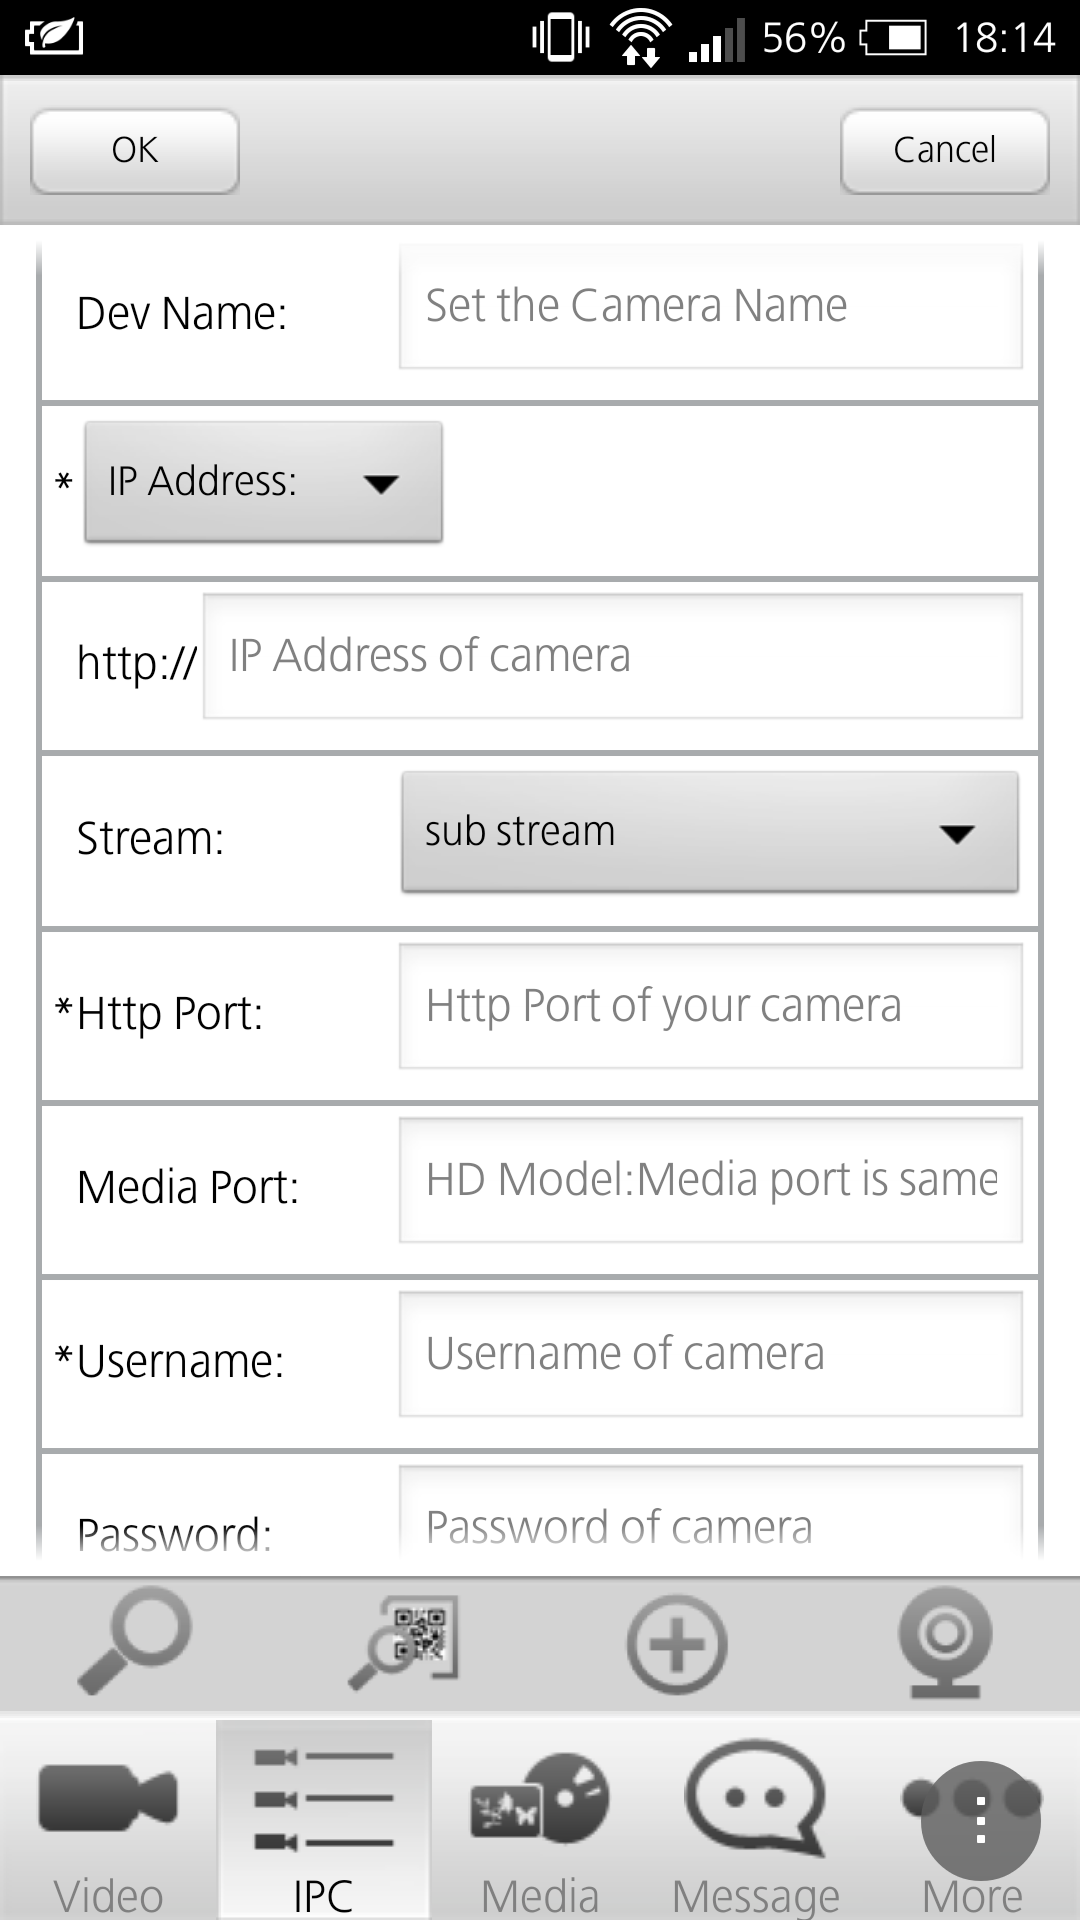
Task: Open the sub stream dropdown
Action: point(710,832)
